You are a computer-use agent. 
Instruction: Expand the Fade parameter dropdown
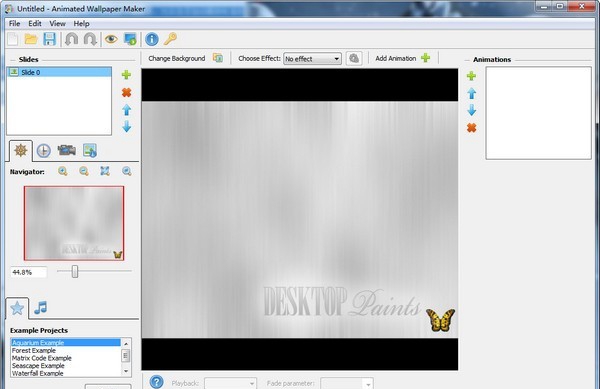pos(347,383)
